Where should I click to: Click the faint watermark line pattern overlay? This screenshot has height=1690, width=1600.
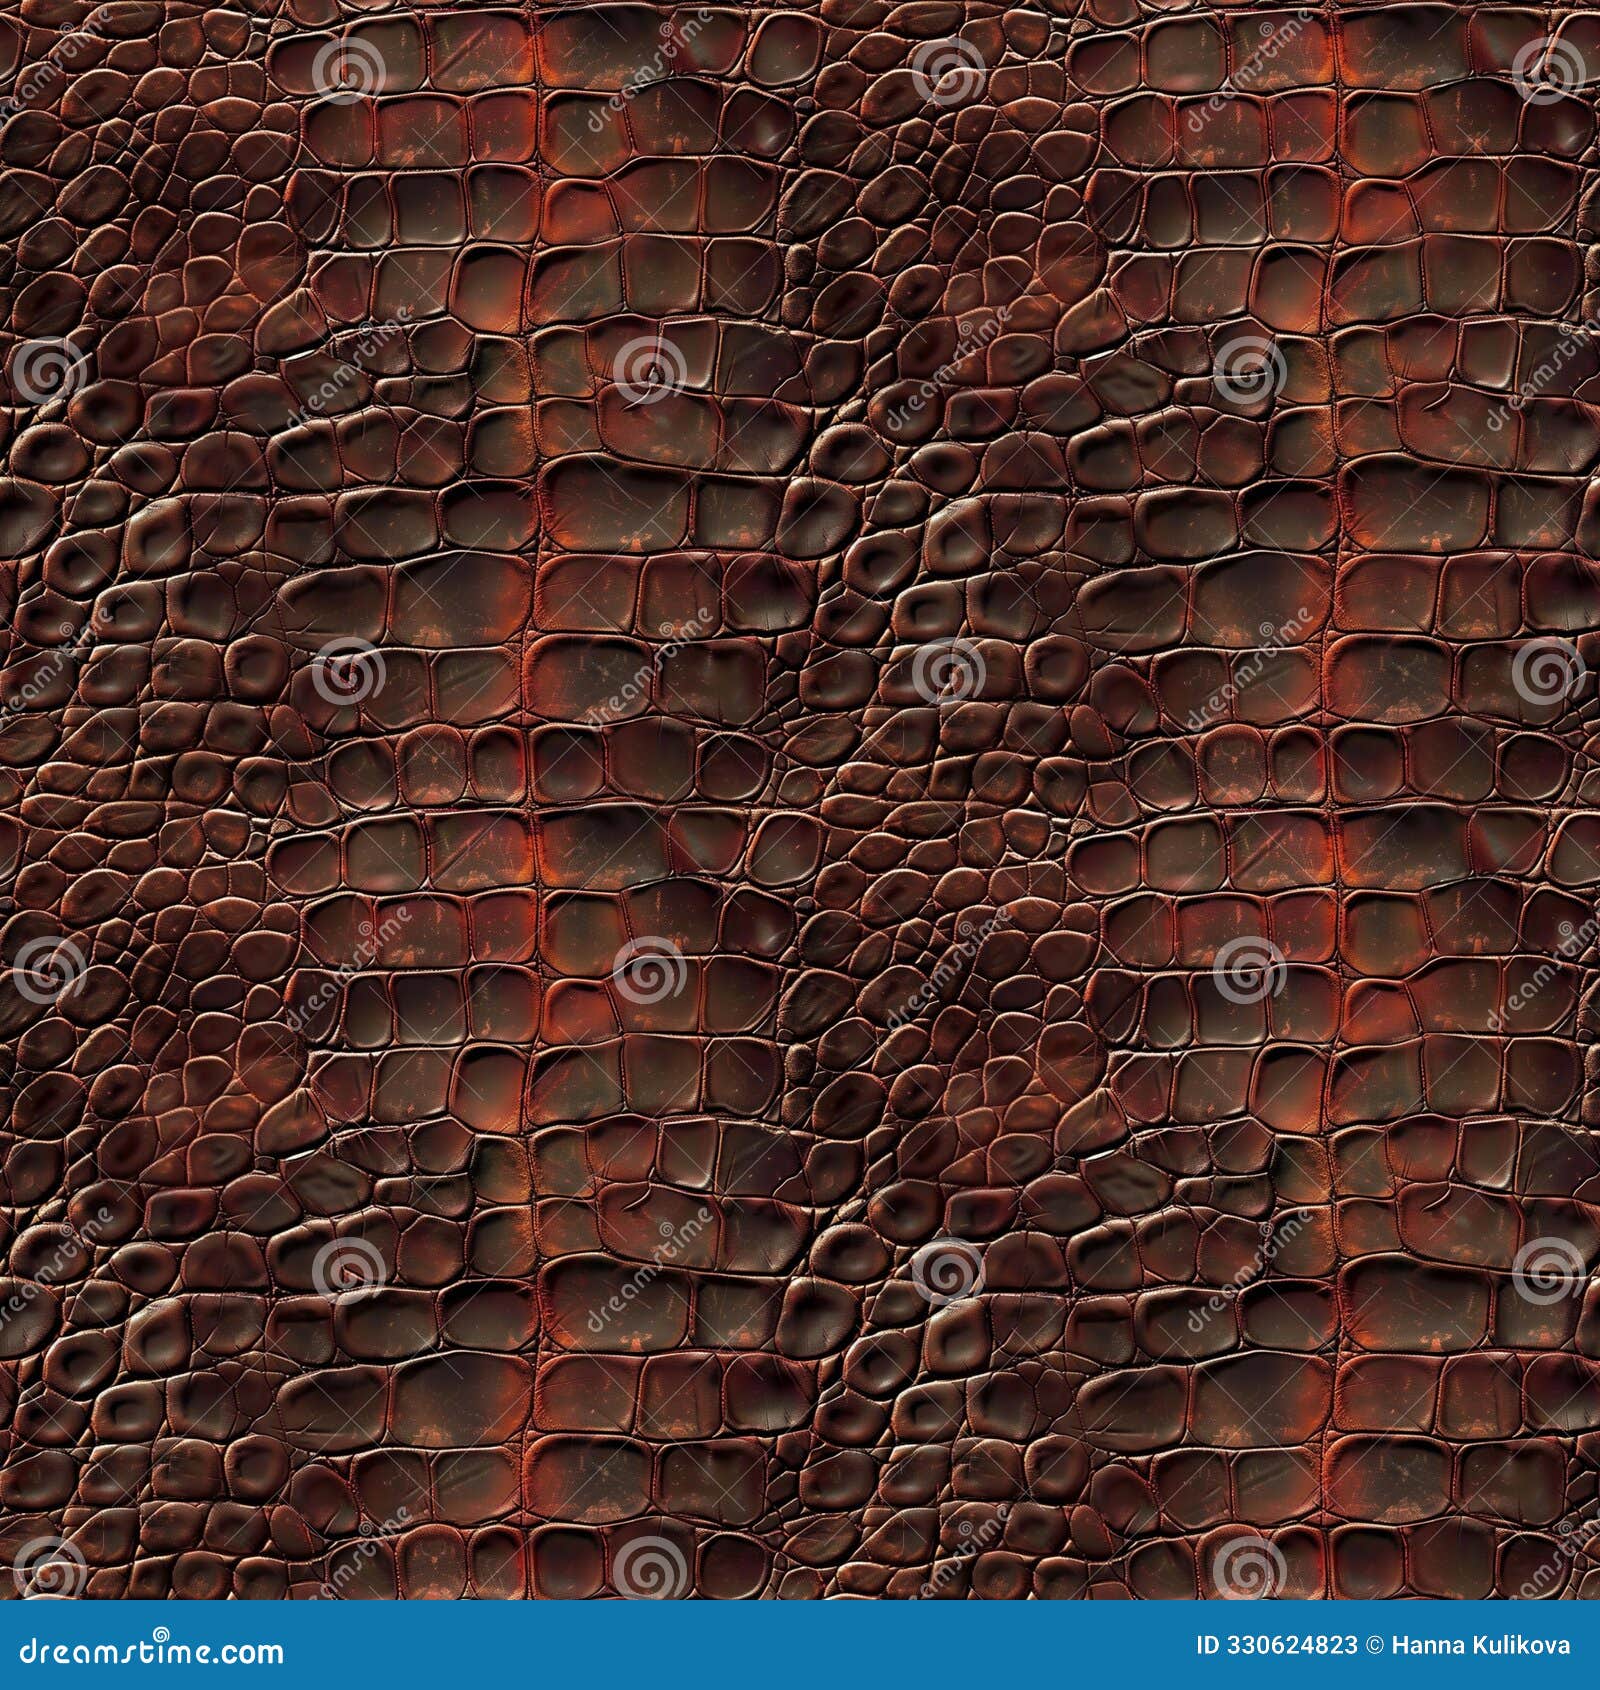tap(400, 1100)
